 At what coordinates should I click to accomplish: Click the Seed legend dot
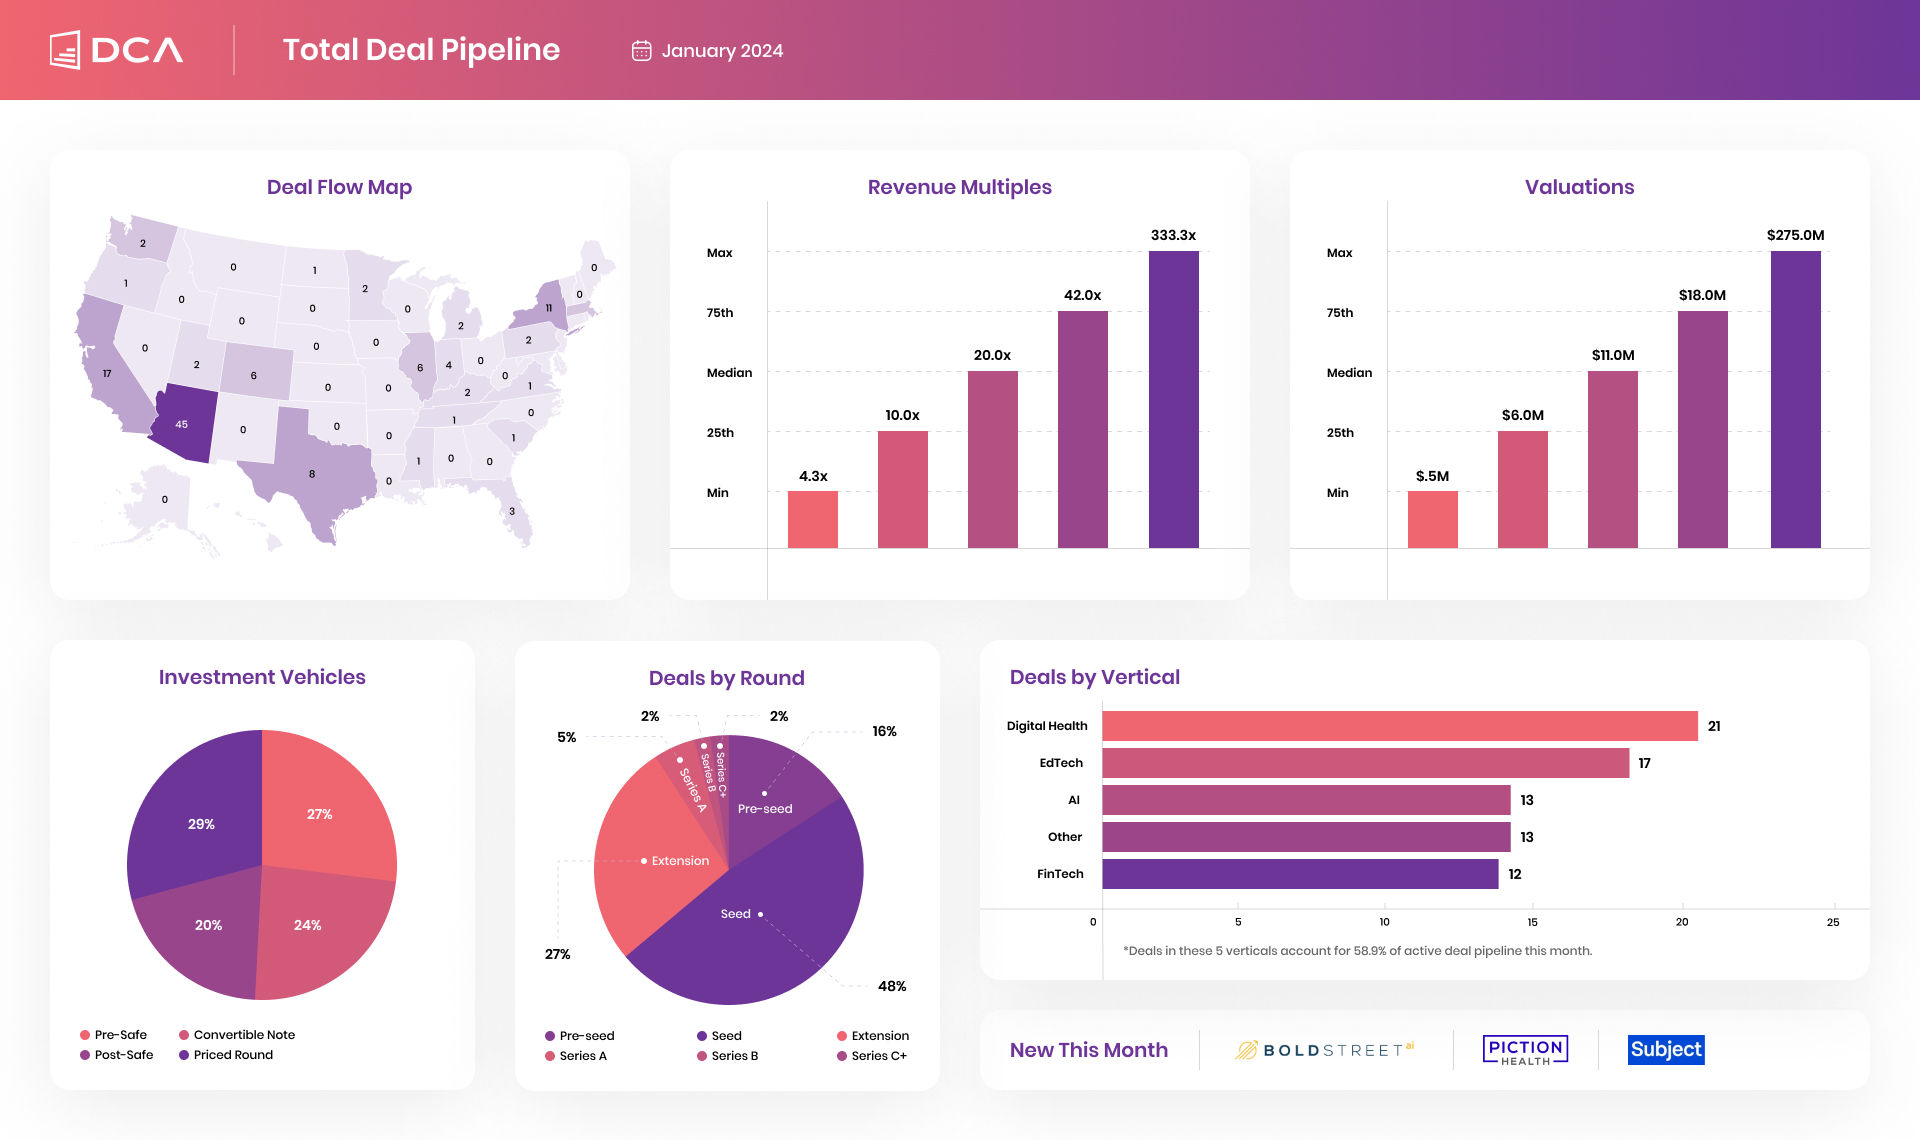pyautogui.click(x=700, y=1035)
